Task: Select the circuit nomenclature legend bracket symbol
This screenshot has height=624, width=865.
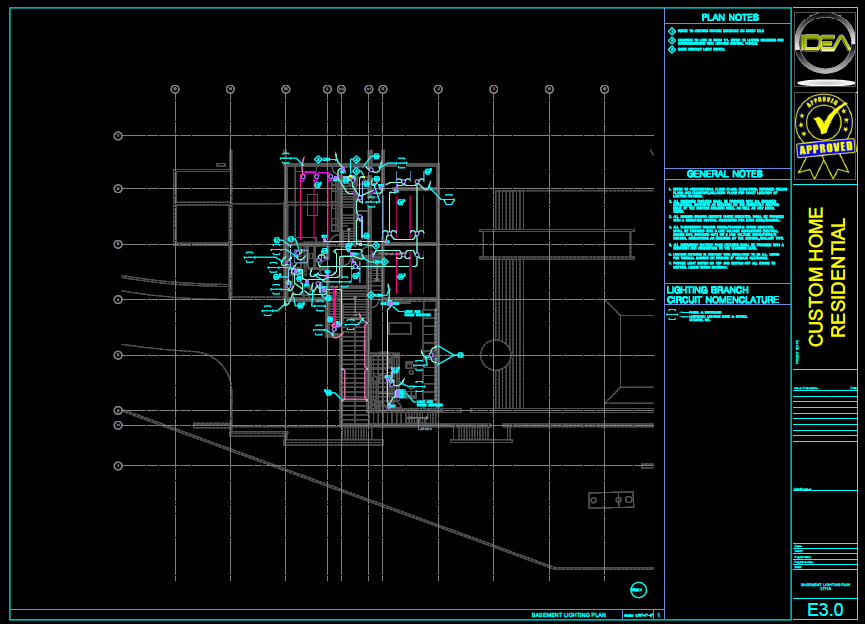Action: coord(672,315)
